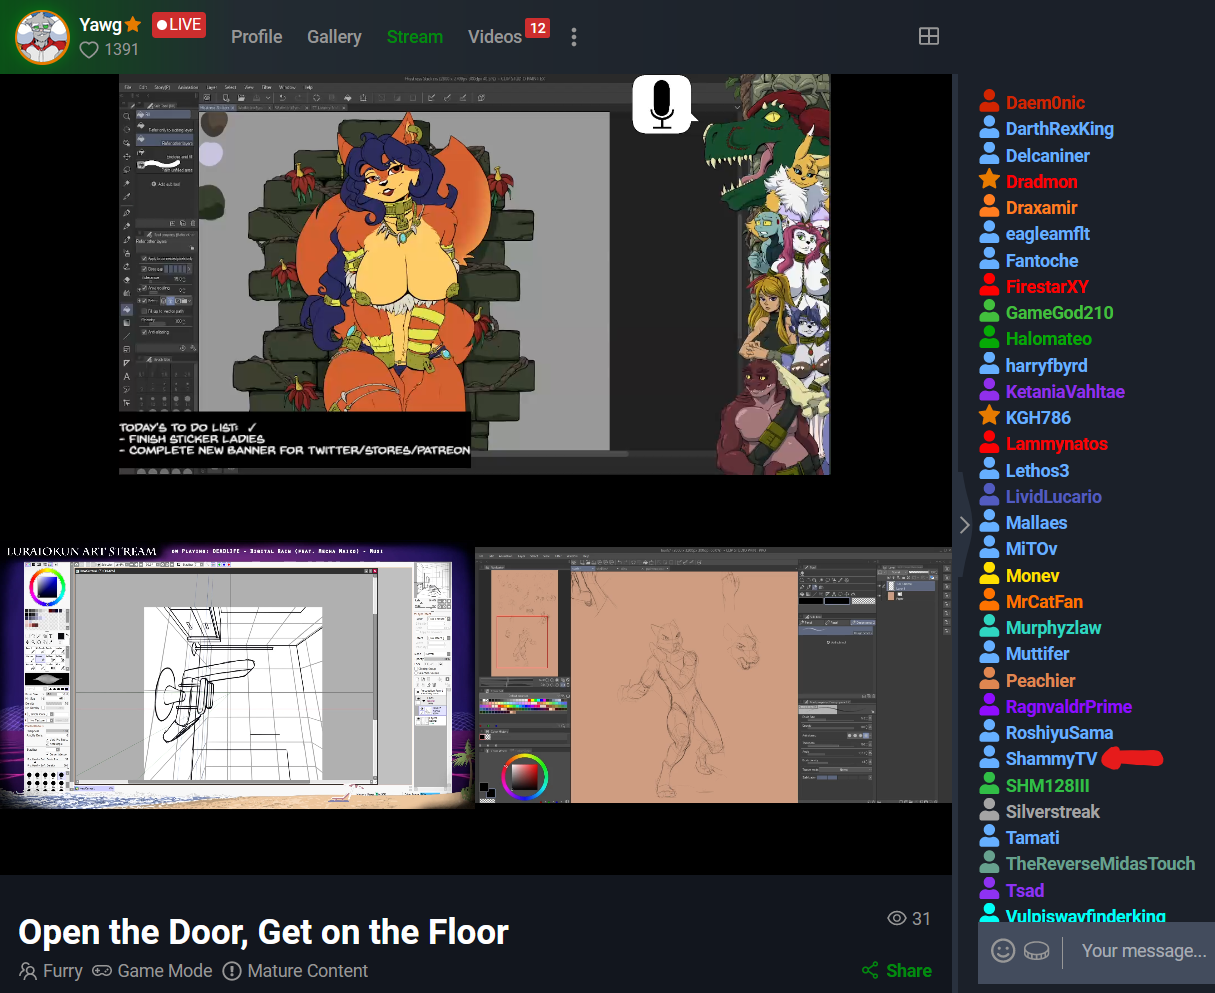
Task: Open the three-dot more options menu
Action: pyautogui.click(x=574, y=37)
